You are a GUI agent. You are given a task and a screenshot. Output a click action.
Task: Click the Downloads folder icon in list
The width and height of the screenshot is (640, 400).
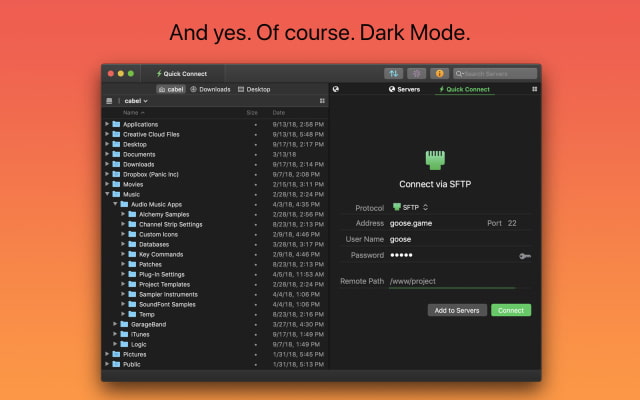116,164
